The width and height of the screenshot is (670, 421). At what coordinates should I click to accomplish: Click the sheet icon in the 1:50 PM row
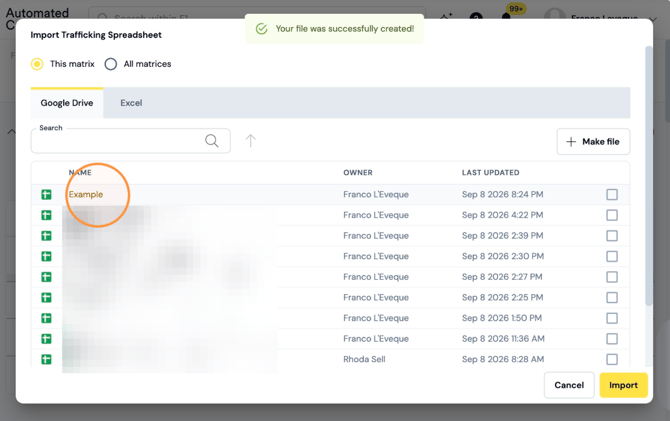coord(46,318)
